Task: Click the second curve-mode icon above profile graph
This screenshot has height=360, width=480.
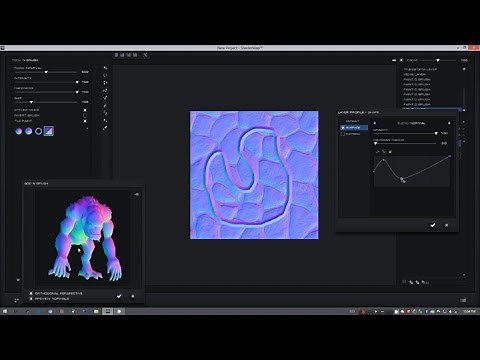Action: [x=384, y=152]
